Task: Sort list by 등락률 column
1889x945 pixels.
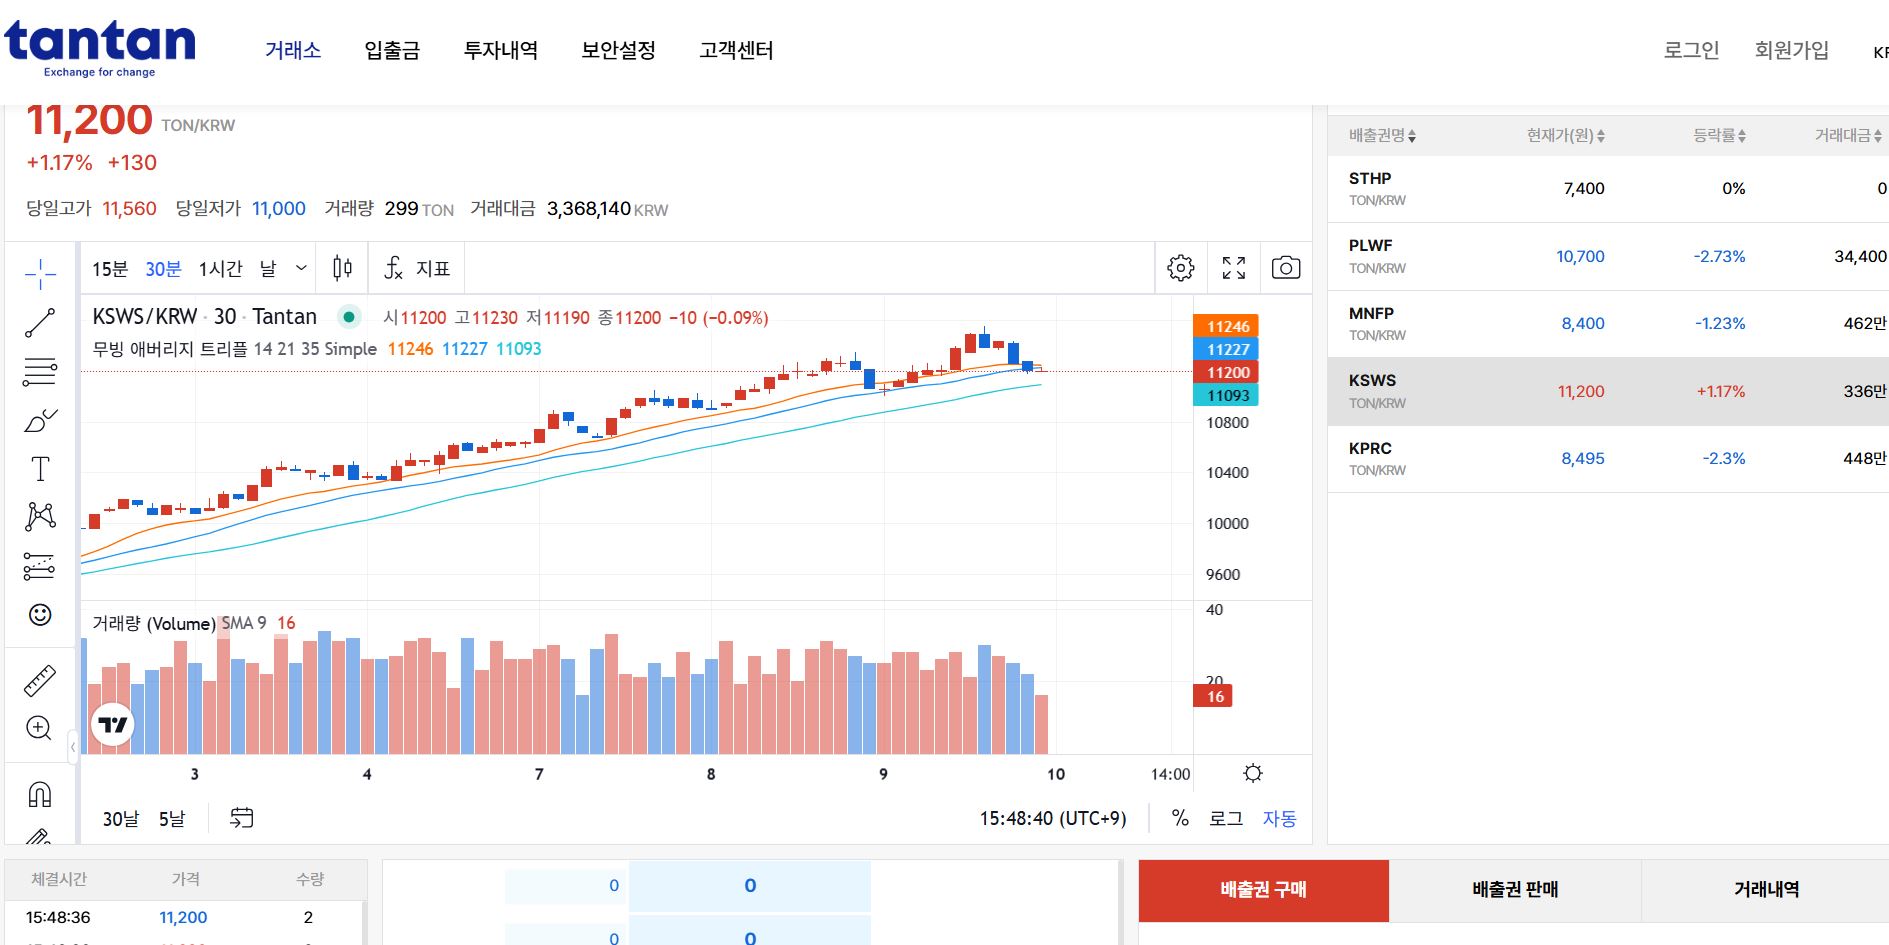Action: 1719,135
